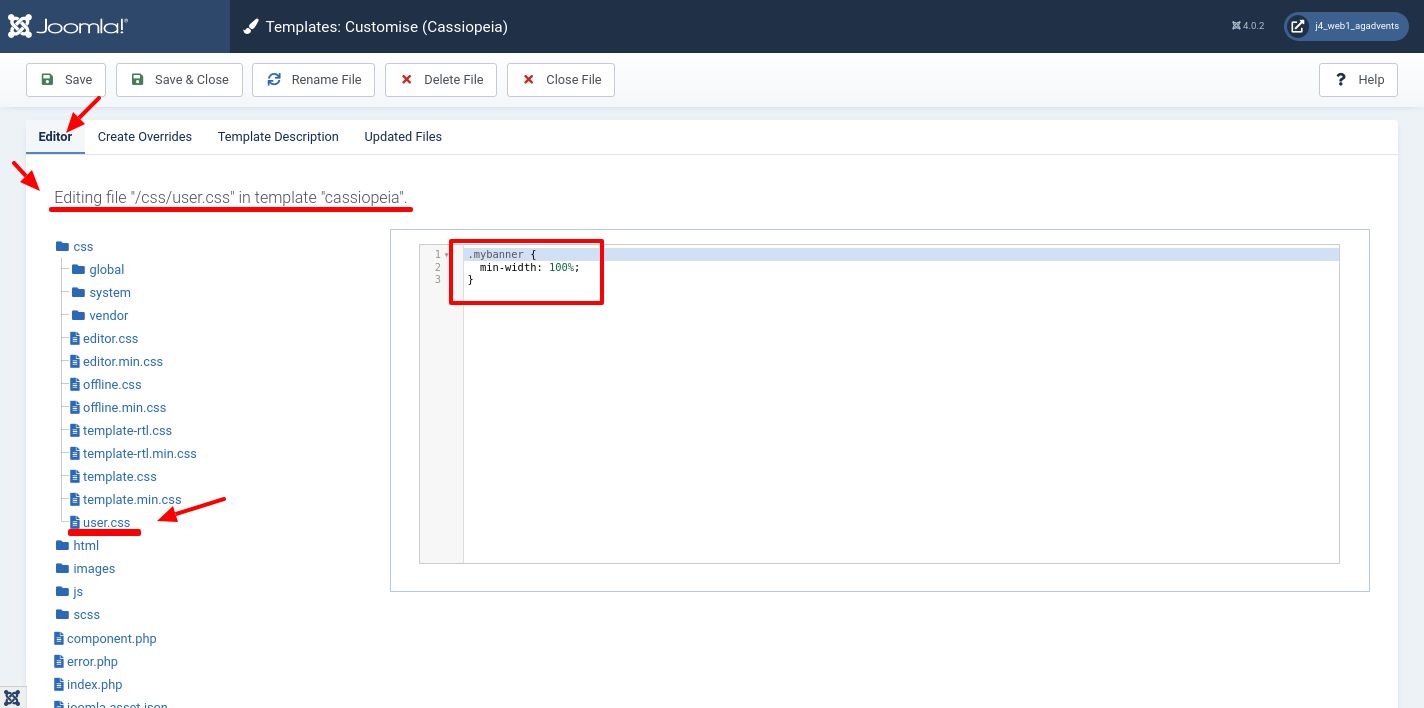Viewport: 1424px width, 708px height.
Task: Open site link j4_web1_agadvents
Action: tap(1346, 26)
